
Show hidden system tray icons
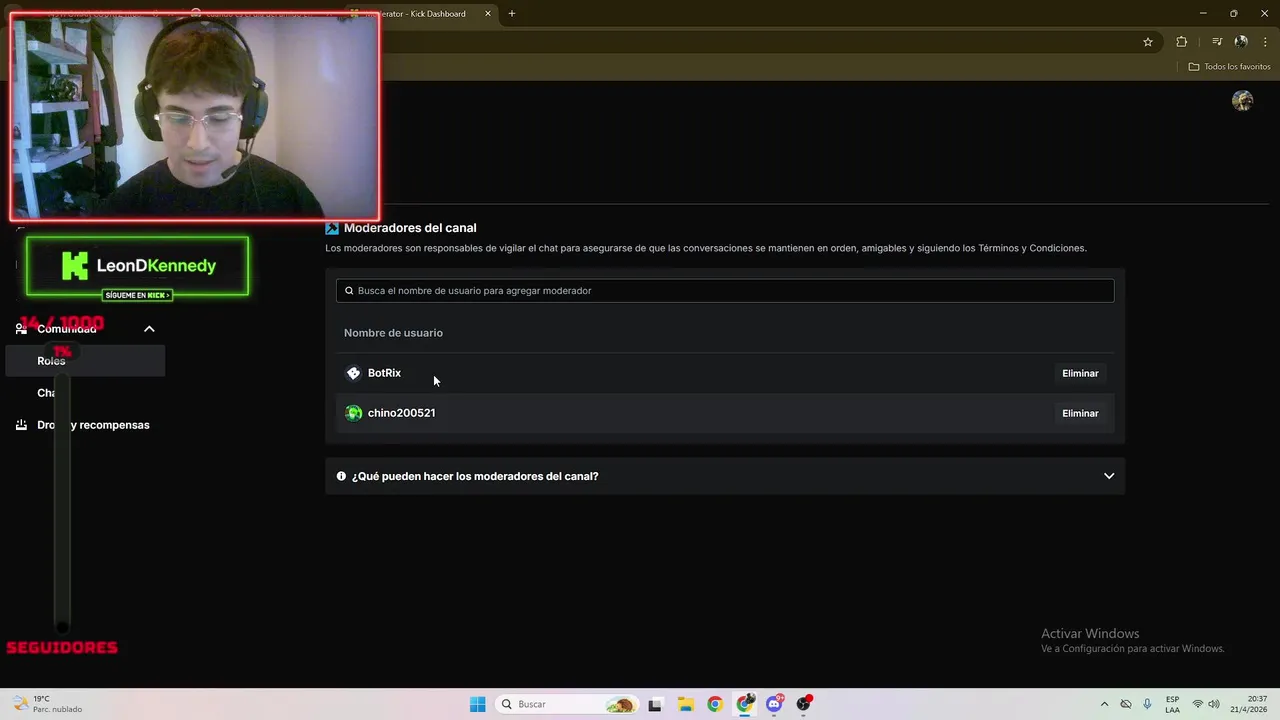tap(1104, 704)
